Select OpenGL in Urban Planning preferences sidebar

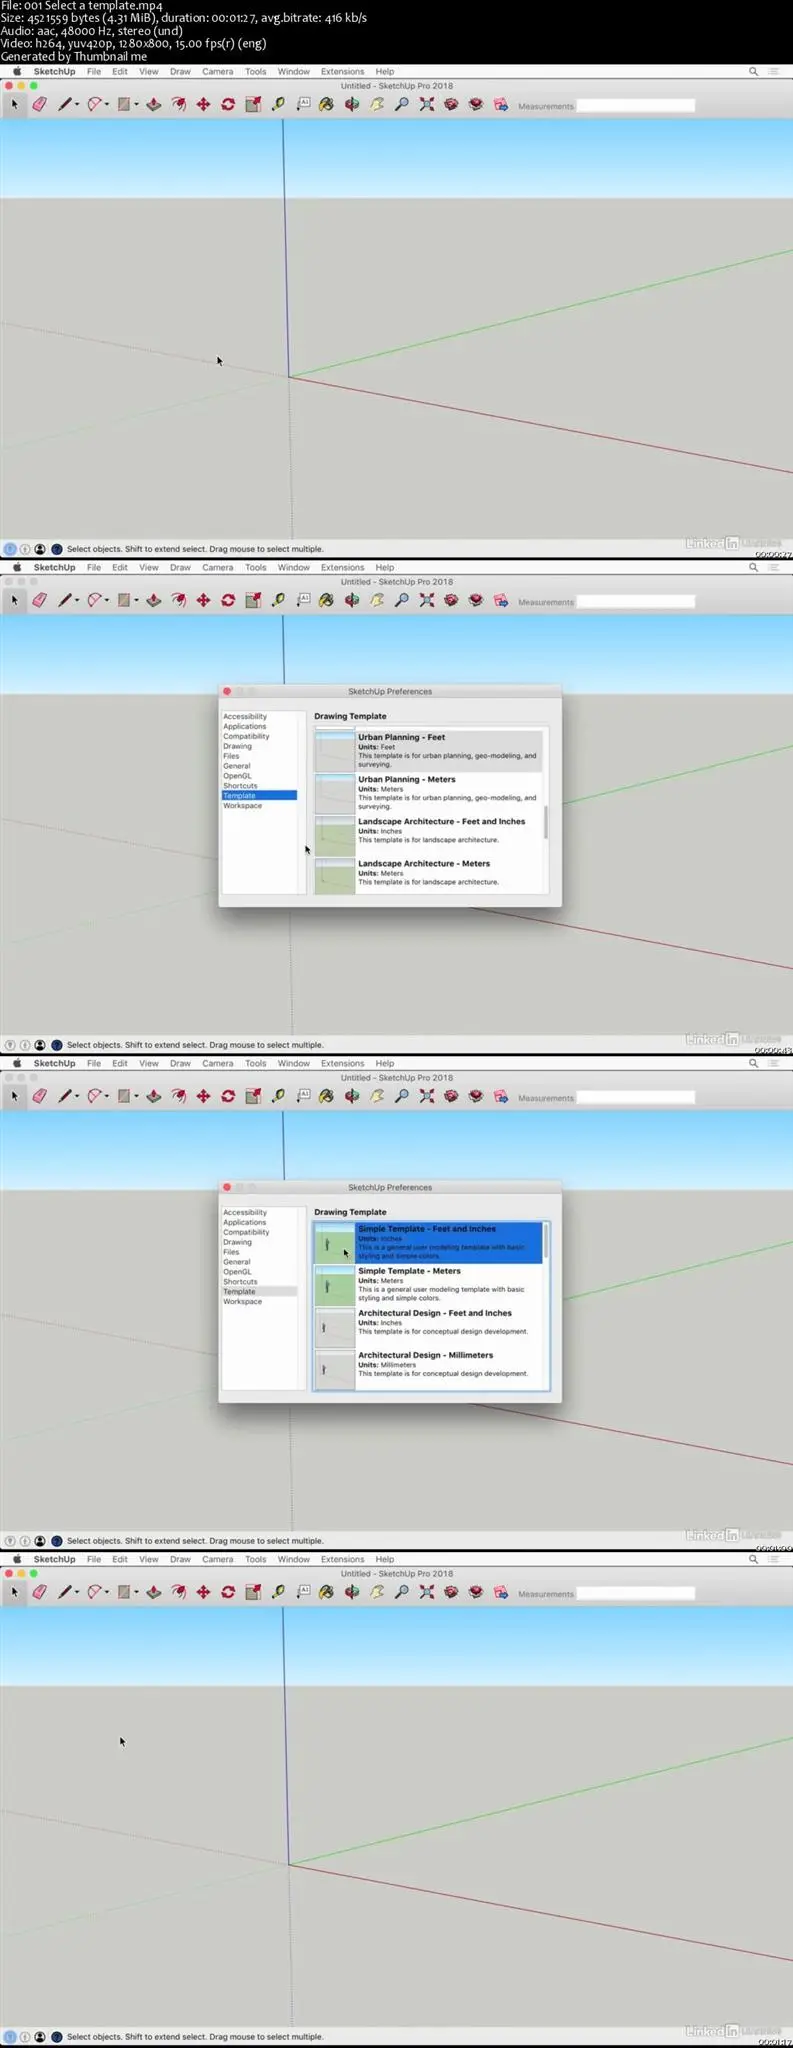237,776
